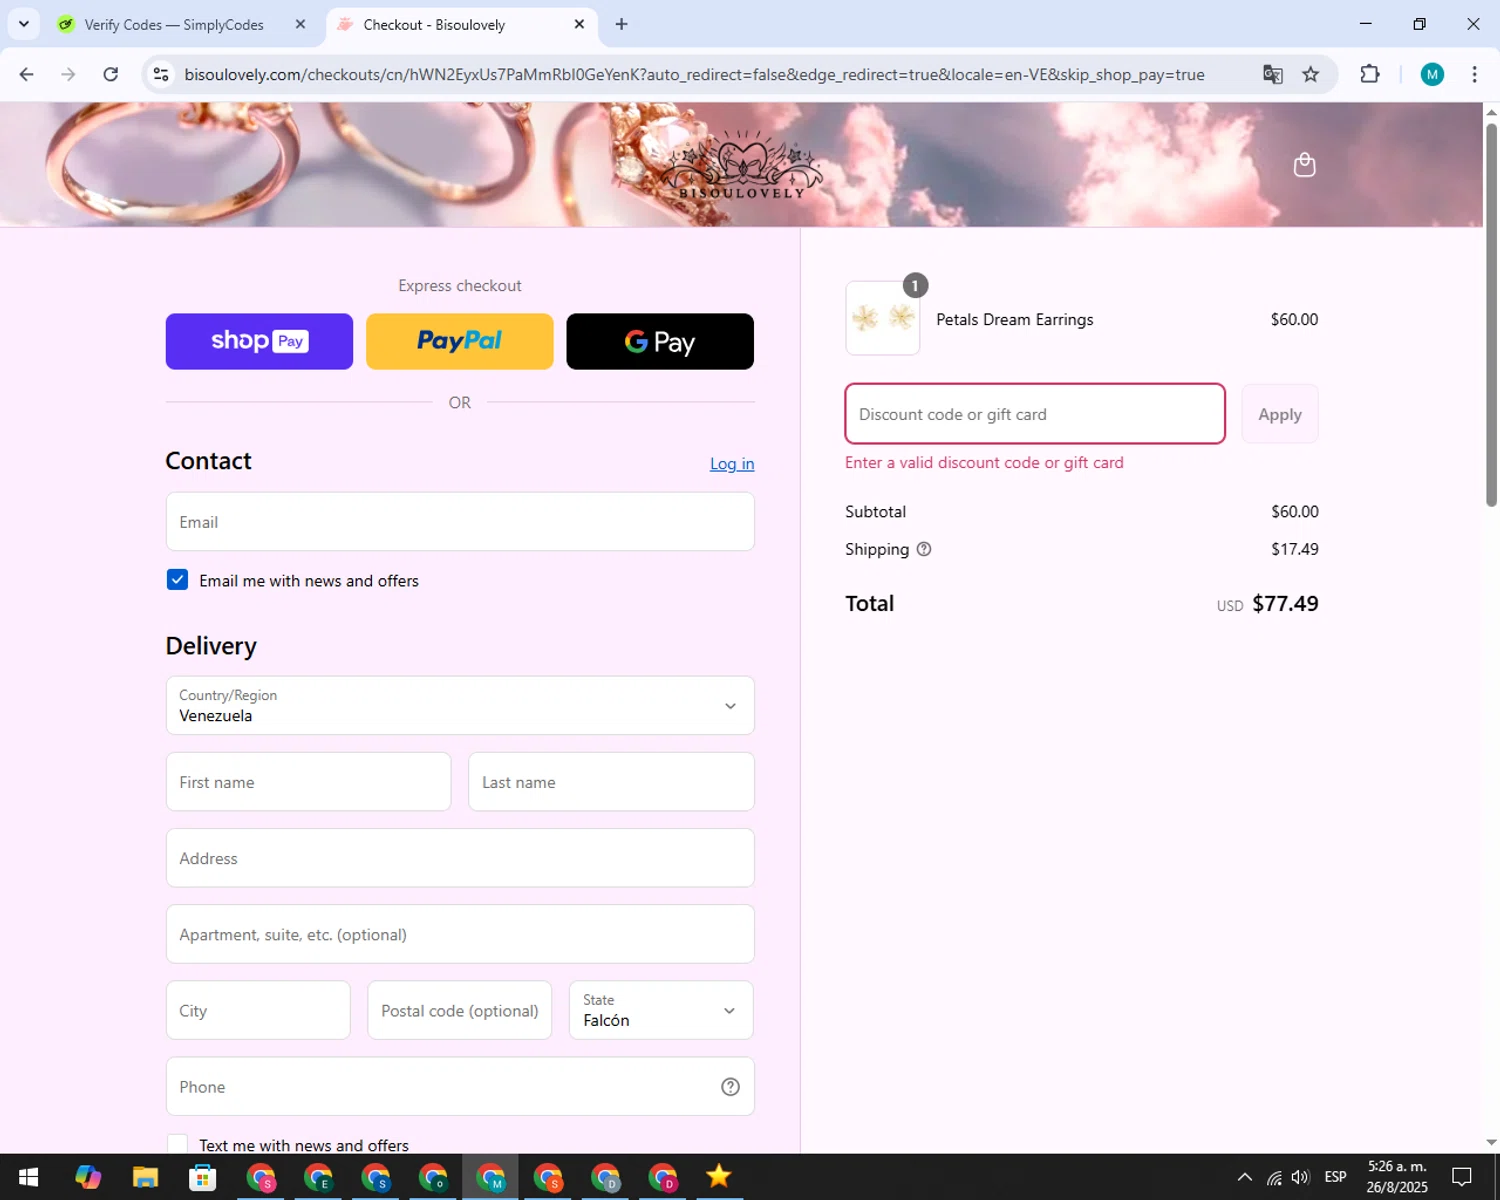Focus the Email input field

[x=460, y=522]
